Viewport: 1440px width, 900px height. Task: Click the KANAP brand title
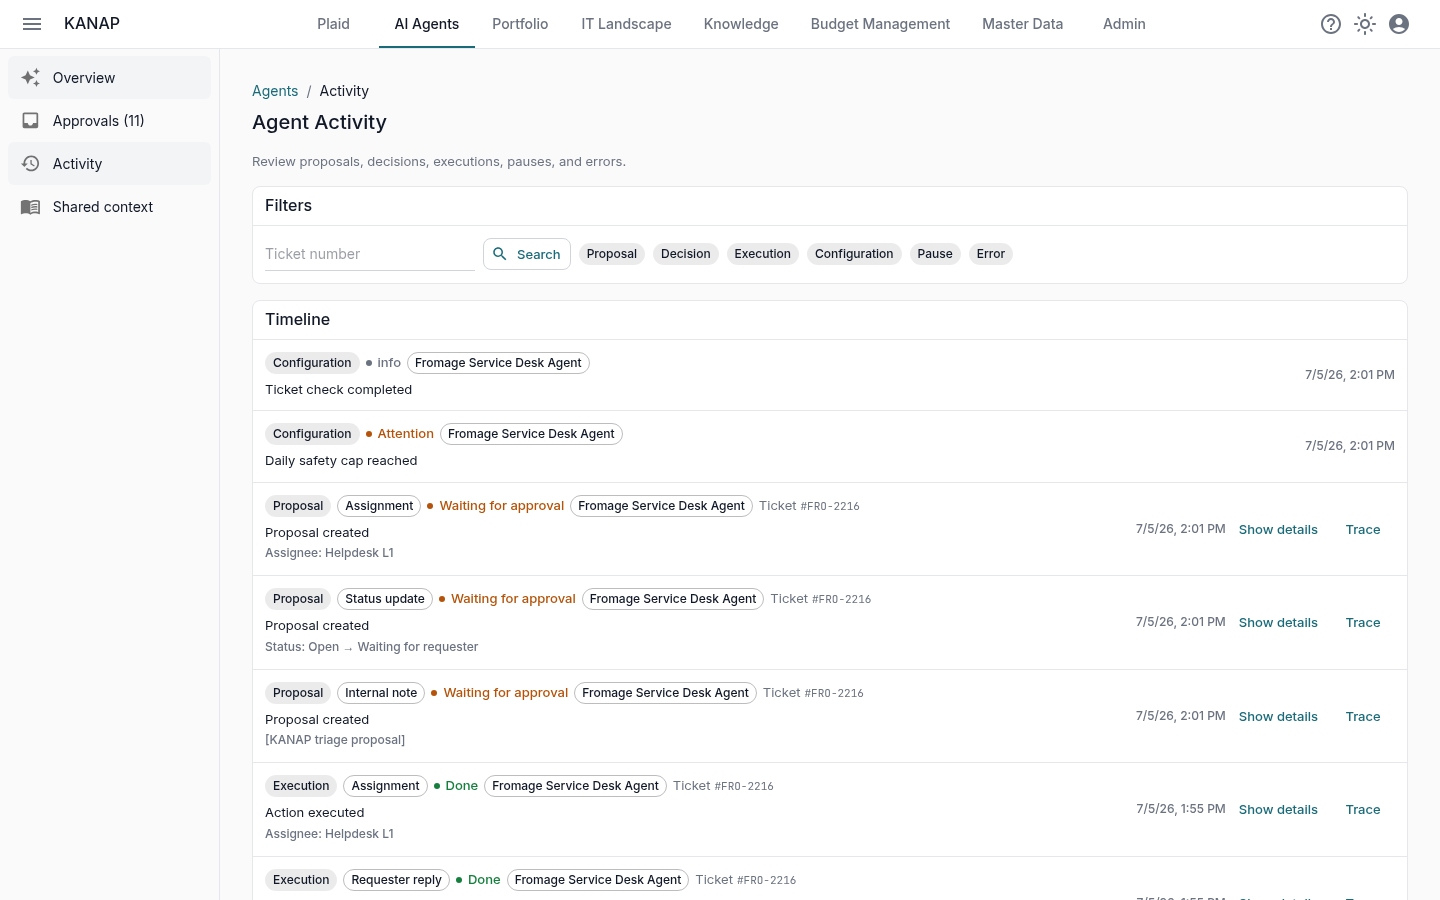click(x=92, y=24)
